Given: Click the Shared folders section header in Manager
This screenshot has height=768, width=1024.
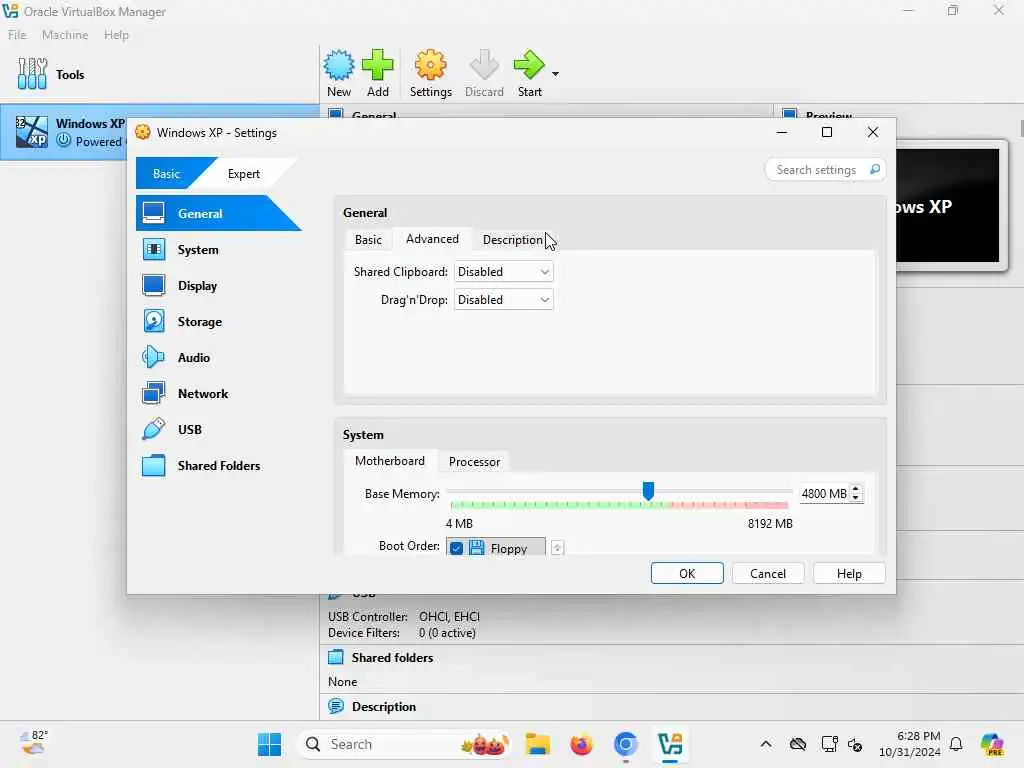Looking at the screenshot, I should coord(392,658).
